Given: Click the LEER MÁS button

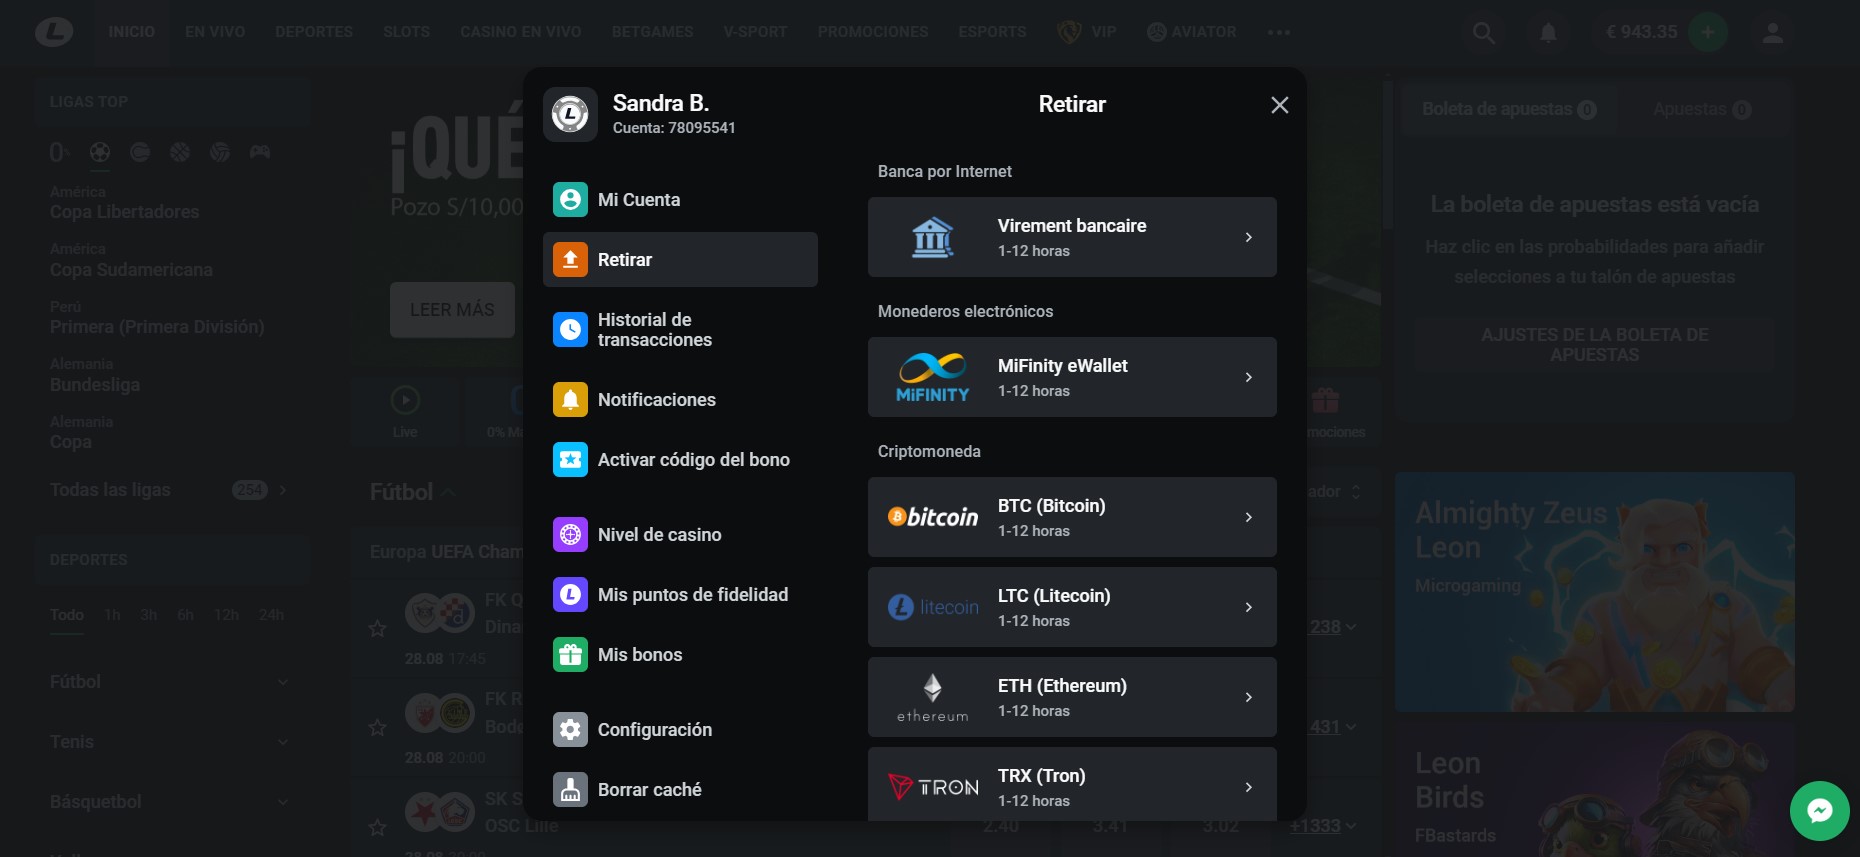Looking at the screenshot, I should (x=452, y=310).
